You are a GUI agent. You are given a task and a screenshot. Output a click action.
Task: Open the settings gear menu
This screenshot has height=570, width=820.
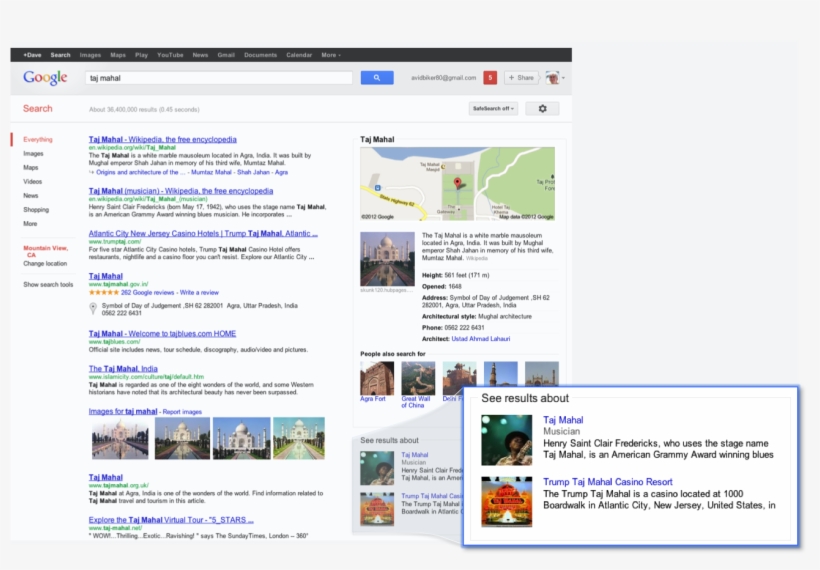[x=542, y=108]
